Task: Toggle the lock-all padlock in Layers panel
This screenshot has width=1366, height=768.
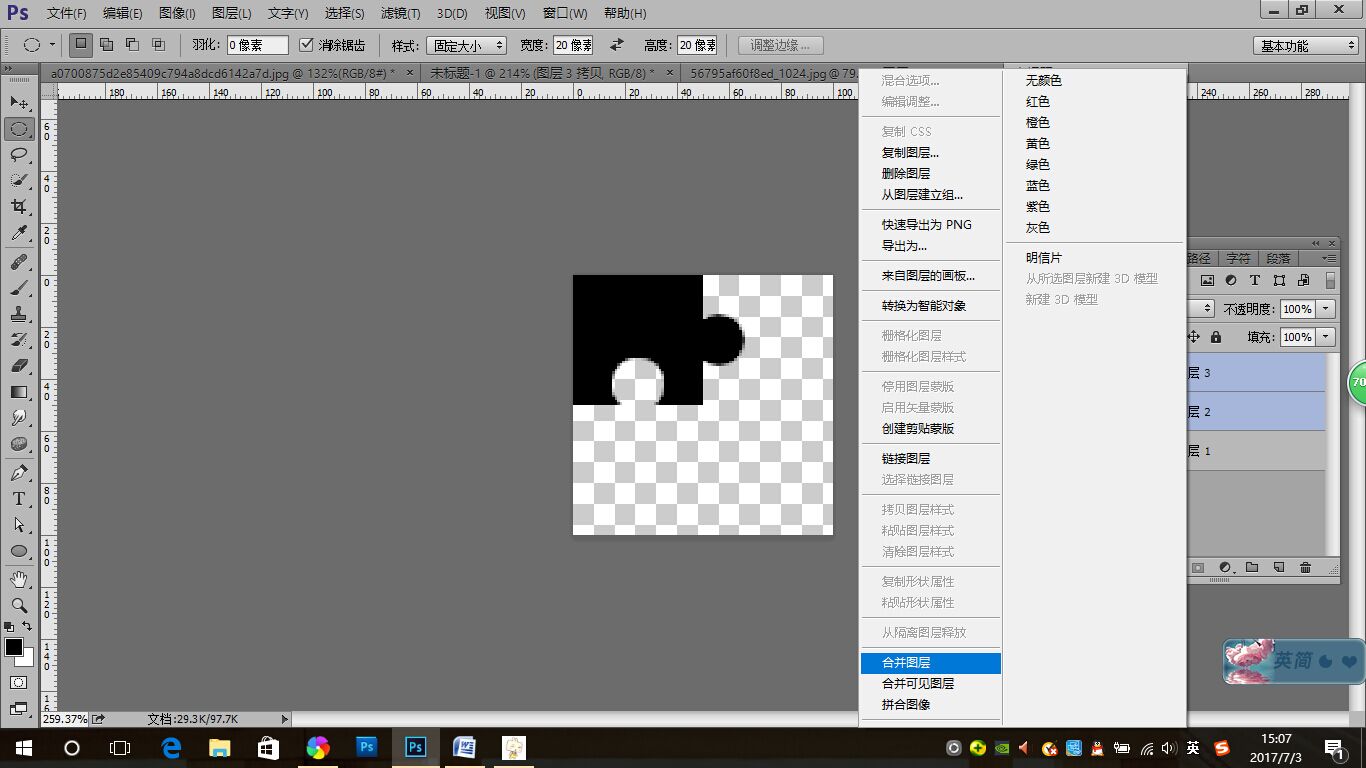Action: coord(1216,337)
